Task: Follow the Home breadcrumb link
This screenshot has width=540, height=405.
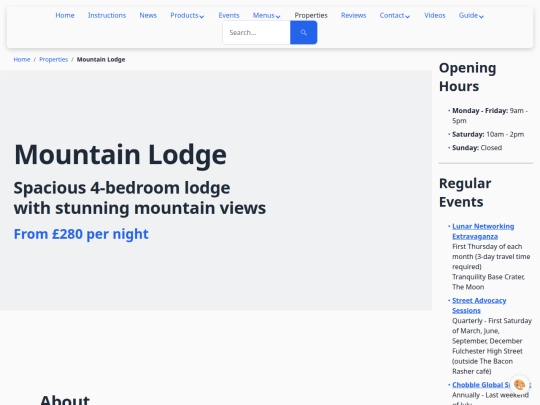Action: tap(22, 60)
